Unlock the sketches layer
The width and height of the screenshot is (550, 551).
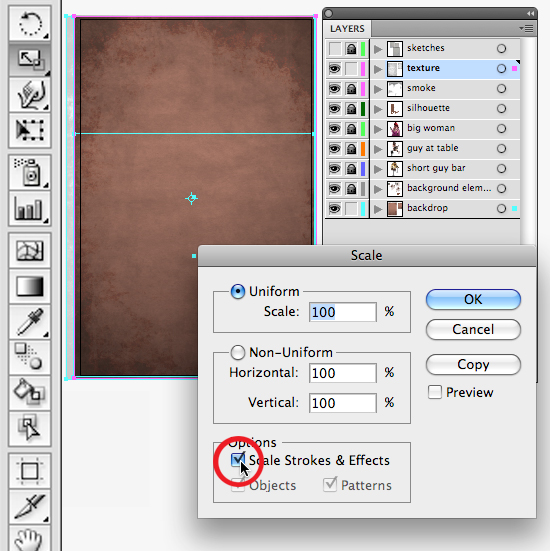pyautogui.click(x=351, y=48)
